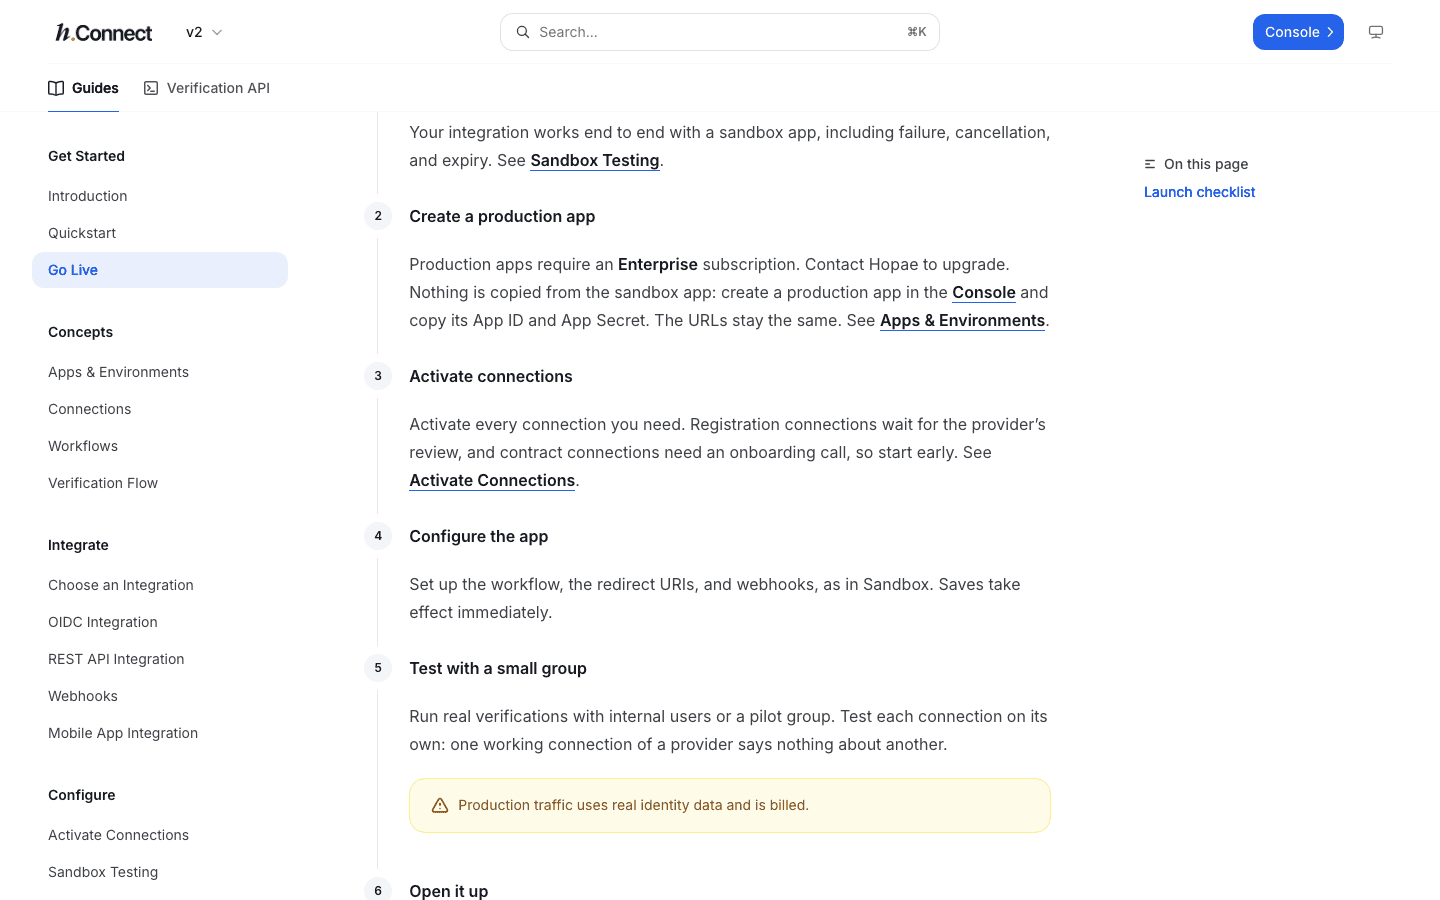Open Webhooks in the sidebar
The width and height of the screenshot is (1440, 900).
tap(83, 696)
